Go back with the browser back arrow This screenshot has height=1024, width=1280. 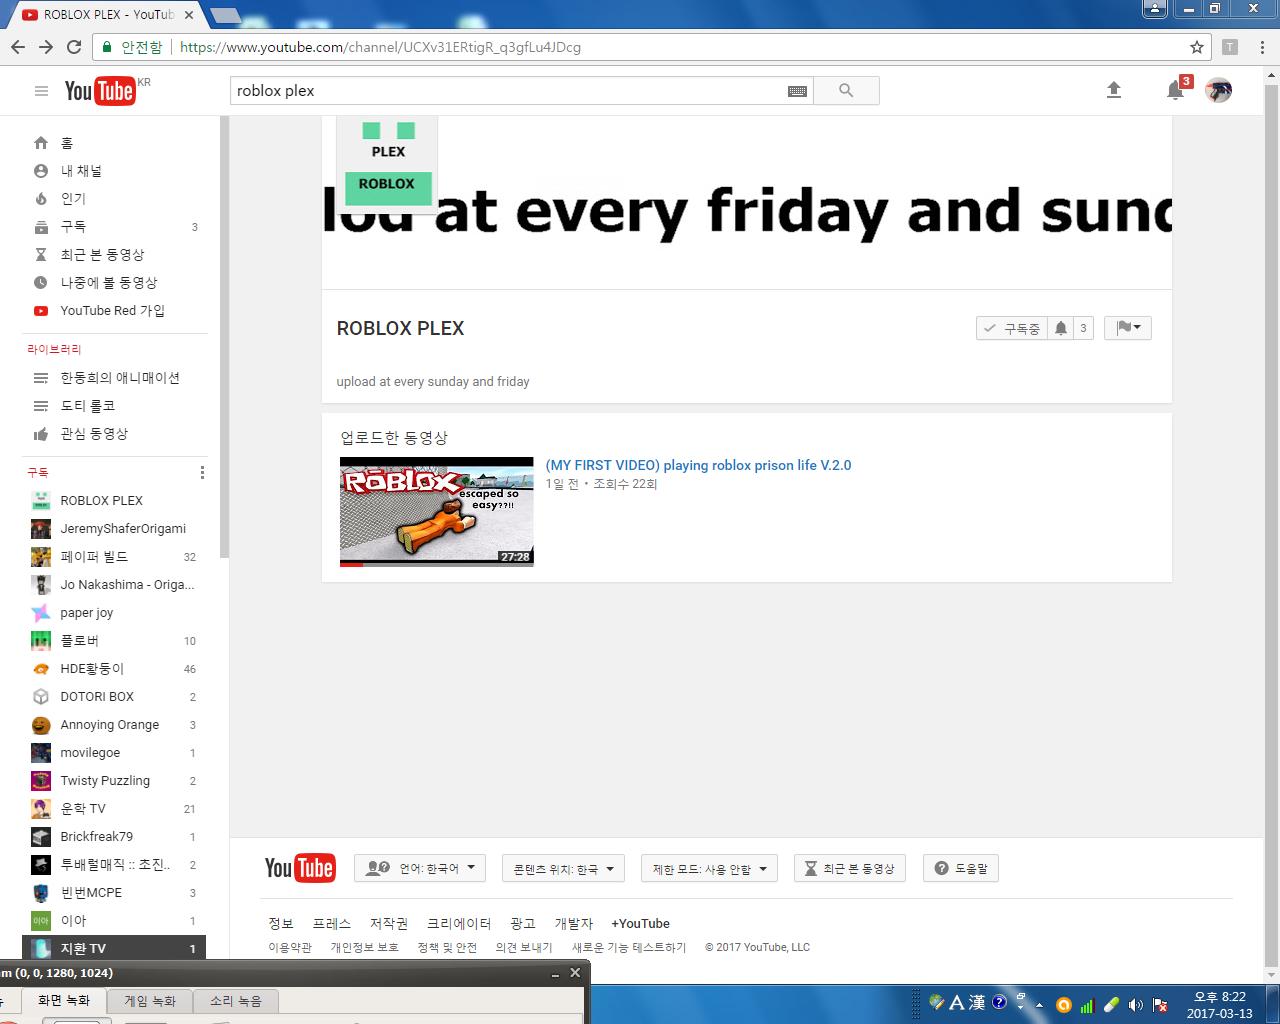click(x=18, y=47)
